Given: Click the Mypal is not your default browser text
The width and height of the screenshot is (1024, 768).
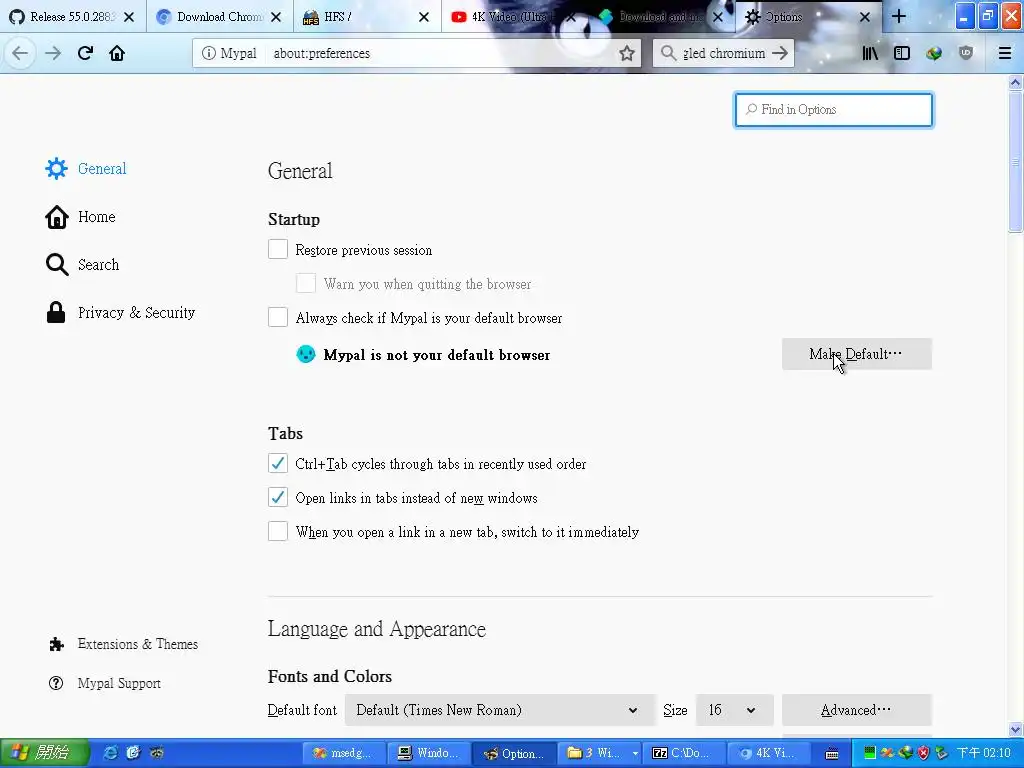Looking at the screenshot, I should point(436,355).
